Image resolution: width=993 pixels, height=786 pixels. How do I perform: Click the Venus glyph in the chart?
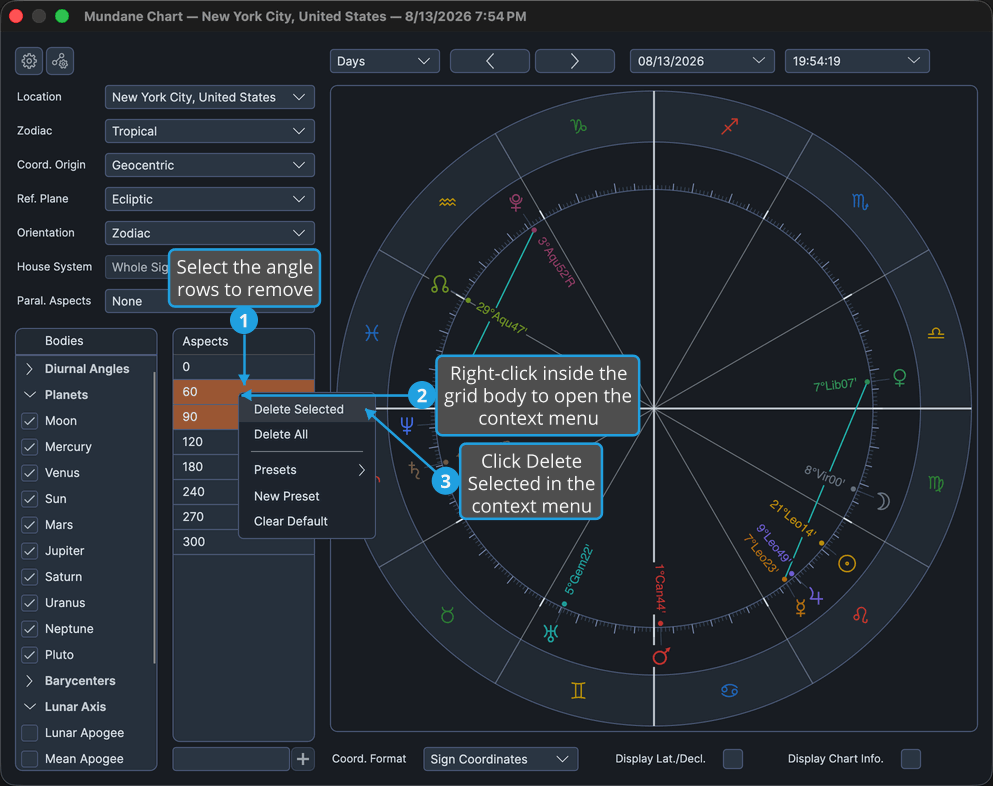click(899, 378)
